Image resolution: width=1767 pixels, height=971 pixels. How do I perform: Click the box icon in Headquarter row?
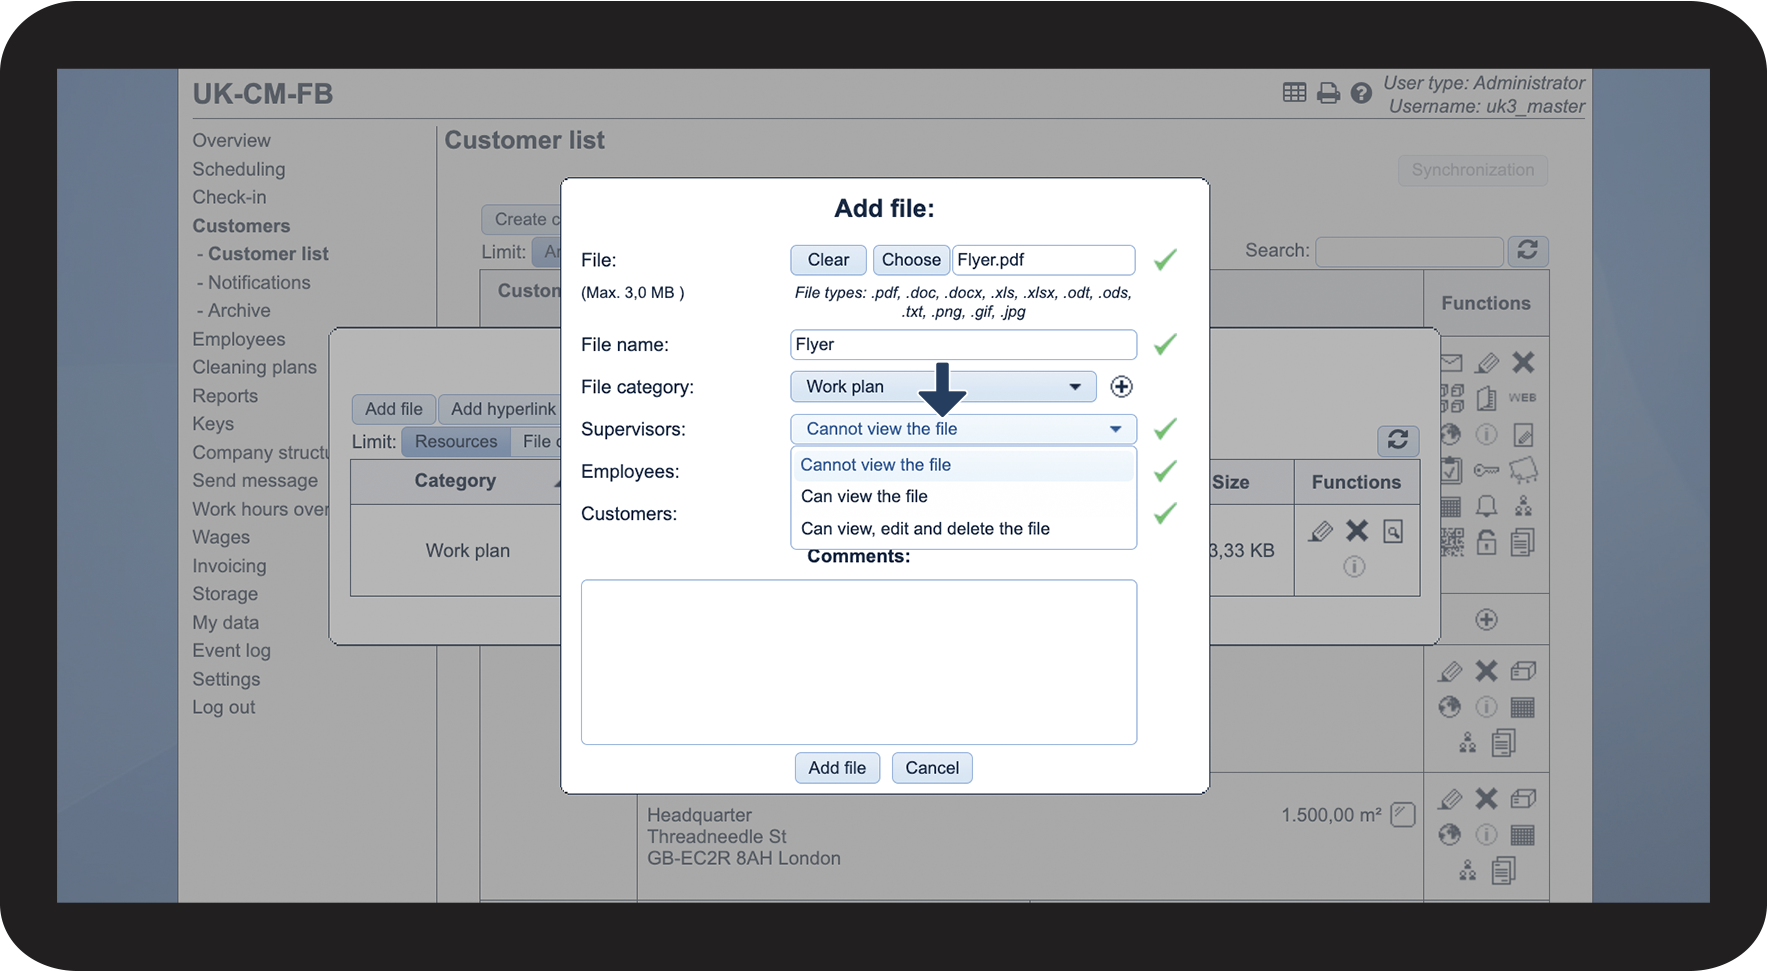1523,799
